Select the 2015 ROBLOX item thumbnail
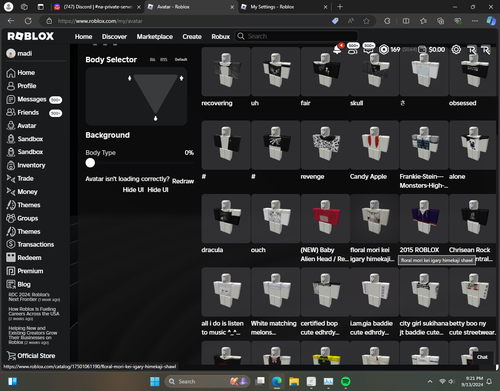The width and height of the screenshot is (500, 391). [424, 218]
